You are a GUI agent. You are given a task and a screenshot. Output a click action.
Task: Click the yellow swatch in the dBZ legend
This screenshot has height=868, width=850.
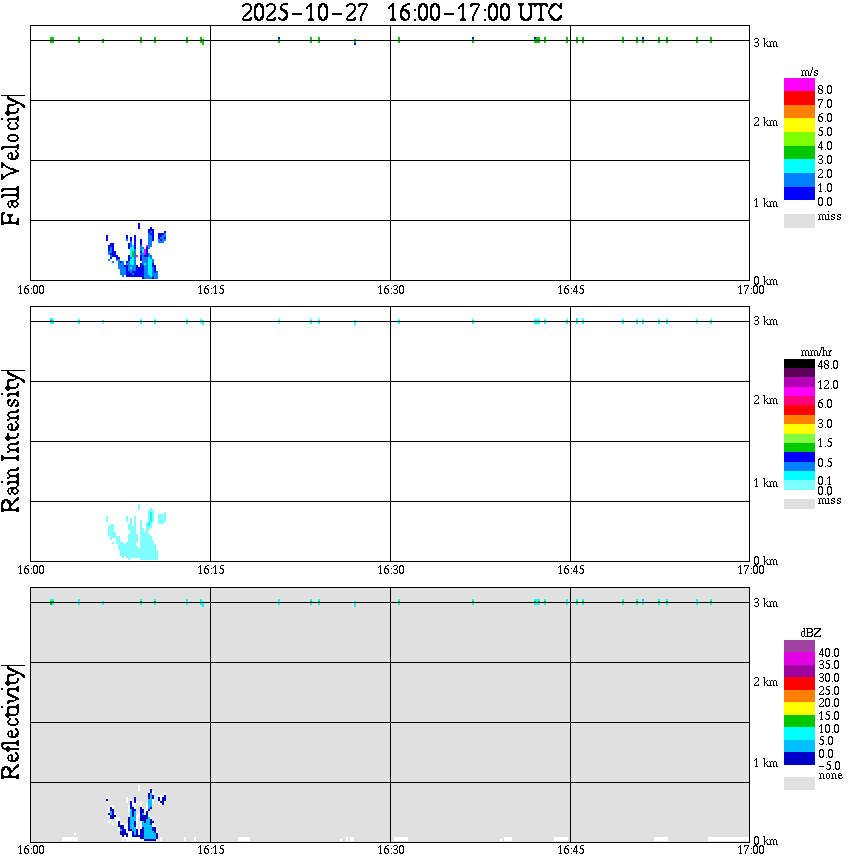[x=799, y=709]
